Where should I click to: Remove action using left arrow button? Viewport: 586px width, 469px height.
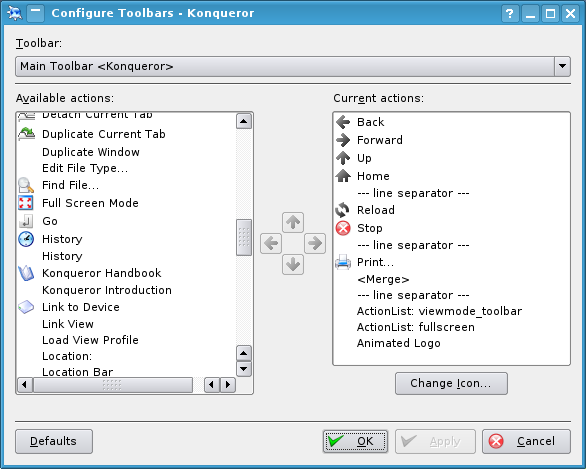click(271, 243)
